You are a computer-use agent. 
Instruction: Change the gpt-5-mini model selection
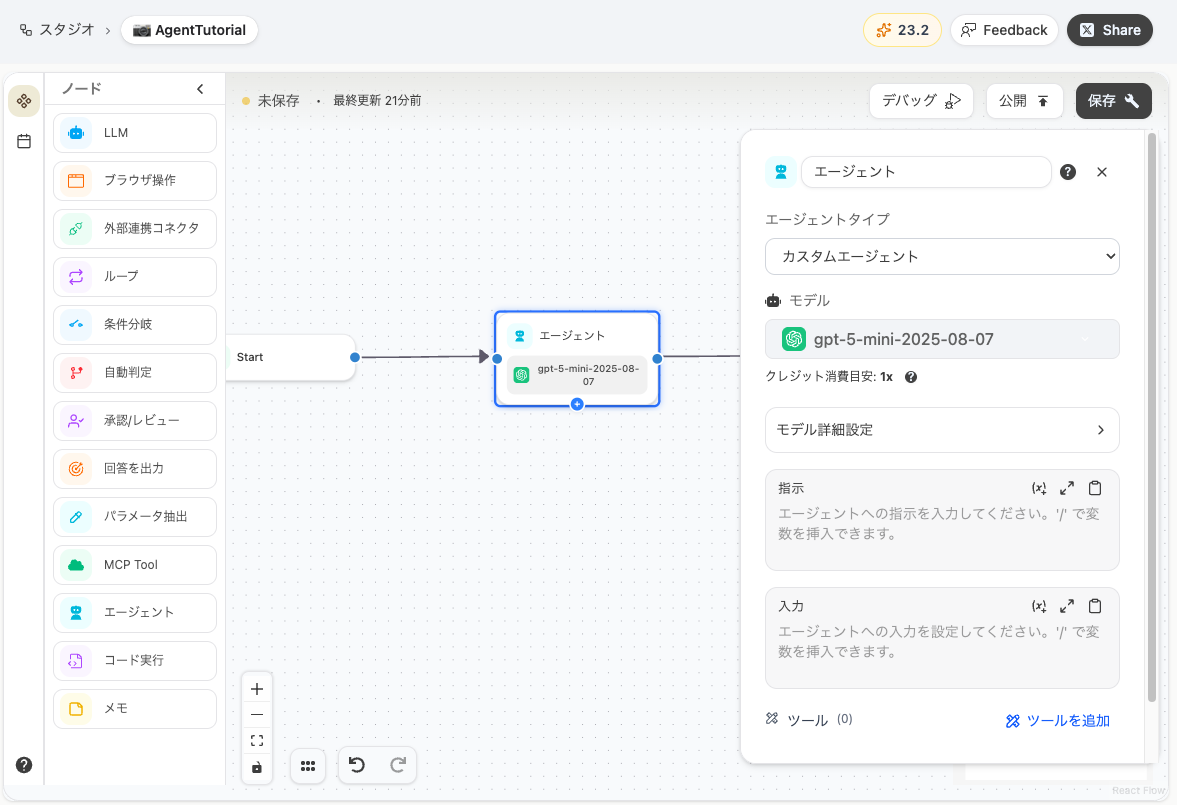[x=941, y=339]
